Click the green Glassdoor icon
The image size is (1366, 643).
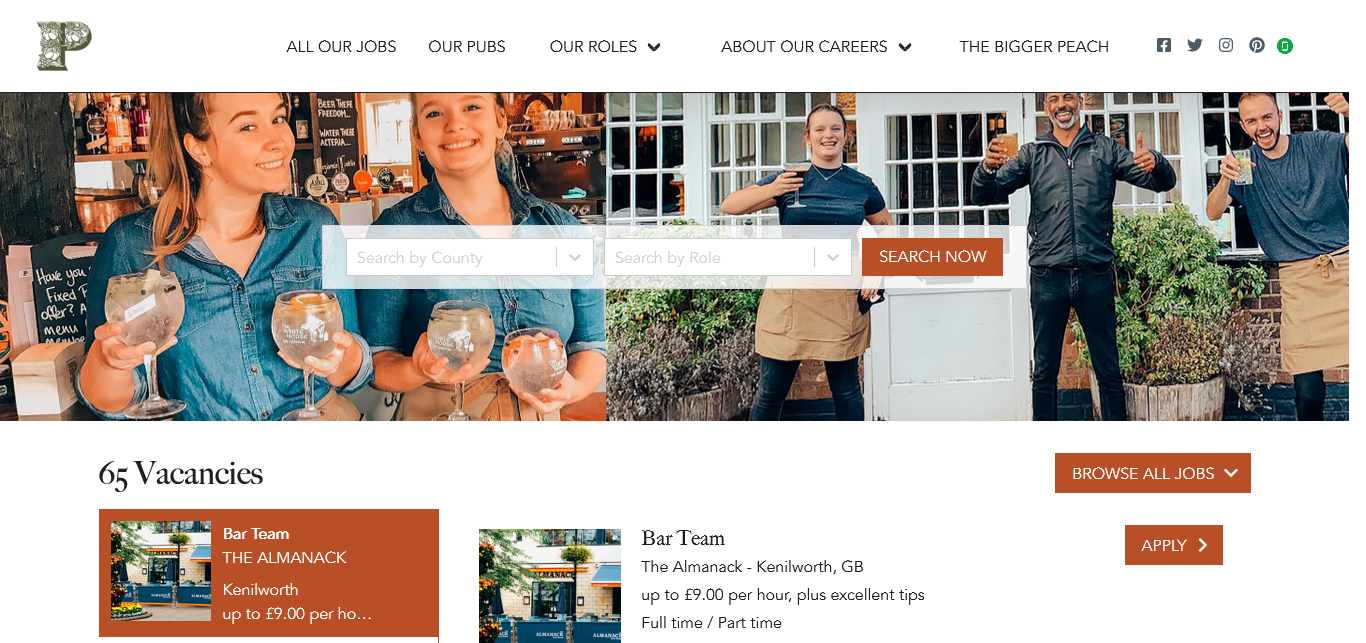point(1285,46)
